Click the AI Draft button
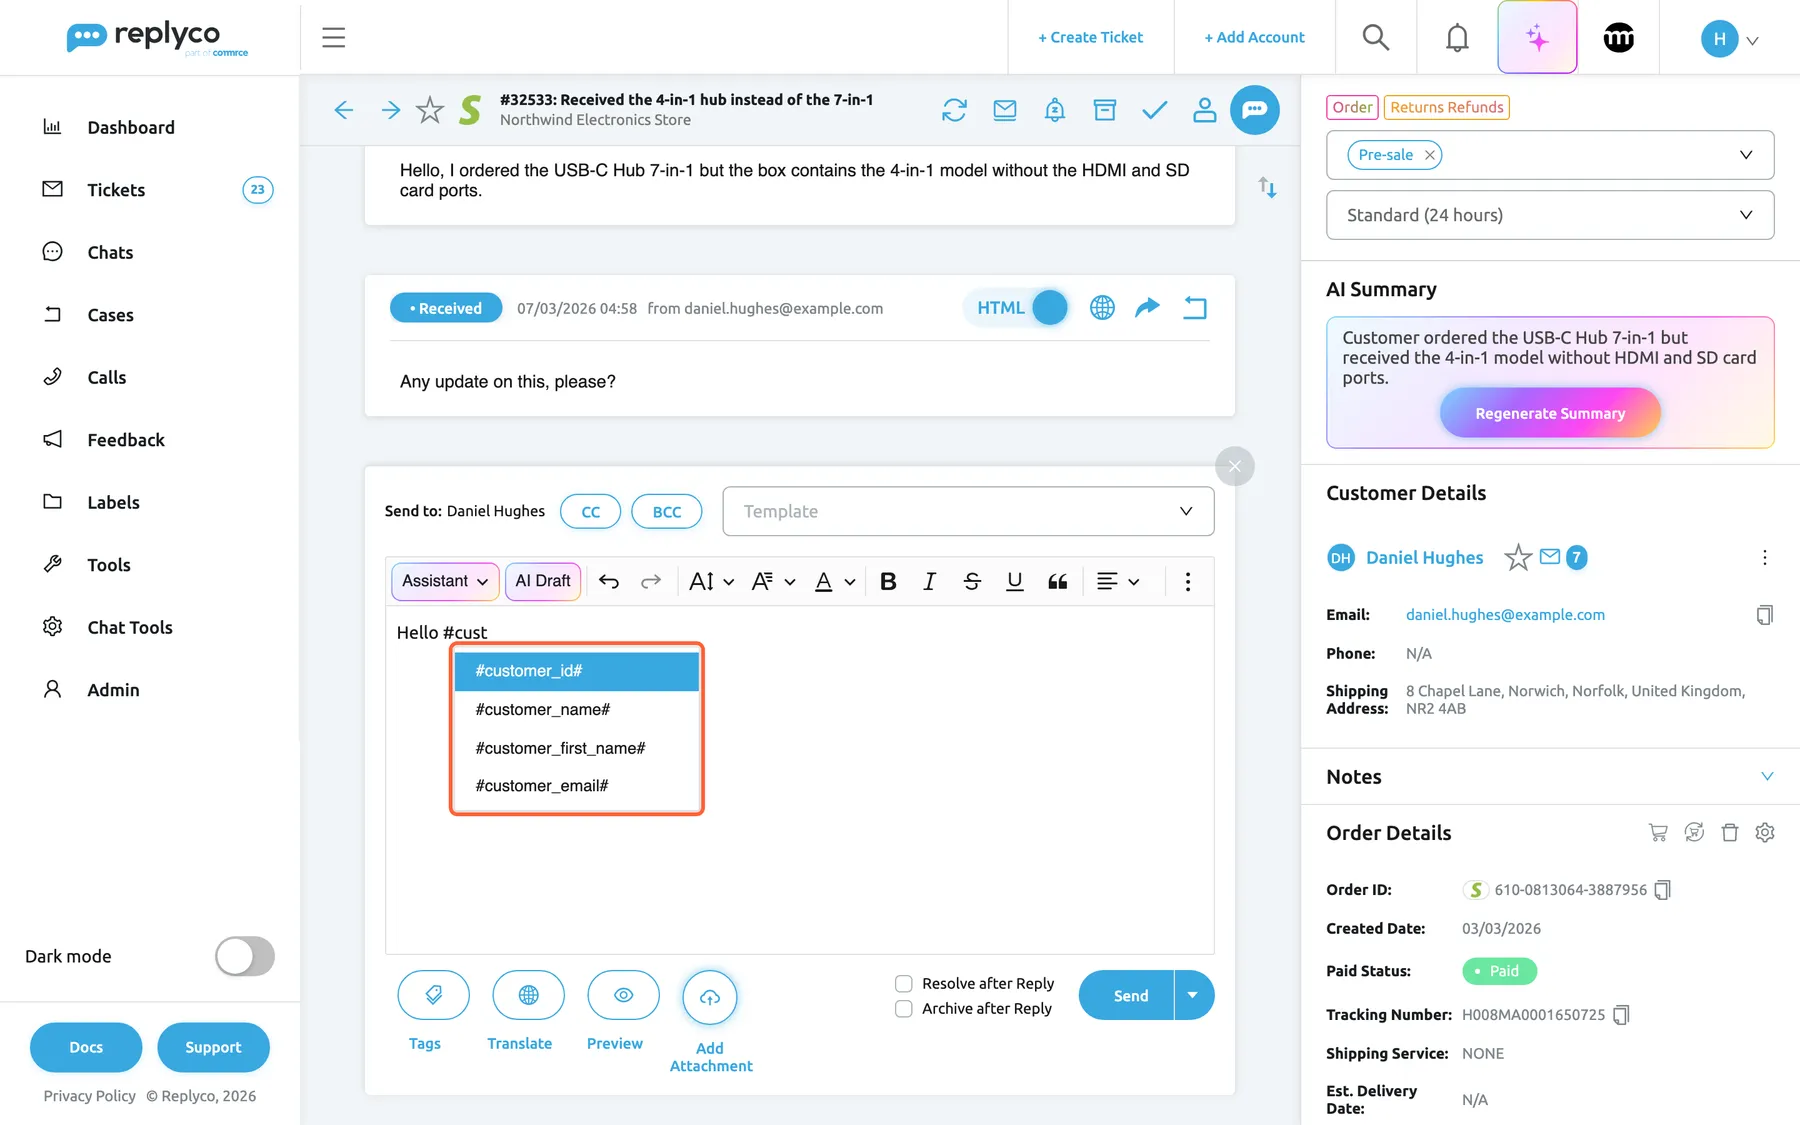The image size is (1800, 1125). tap(543, 581)
